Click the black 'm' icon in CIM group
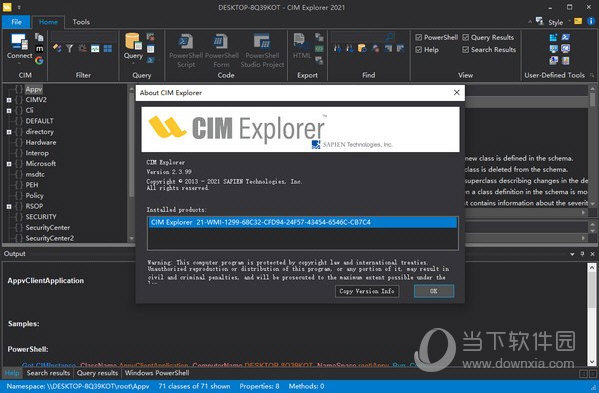 pos(39,49)
